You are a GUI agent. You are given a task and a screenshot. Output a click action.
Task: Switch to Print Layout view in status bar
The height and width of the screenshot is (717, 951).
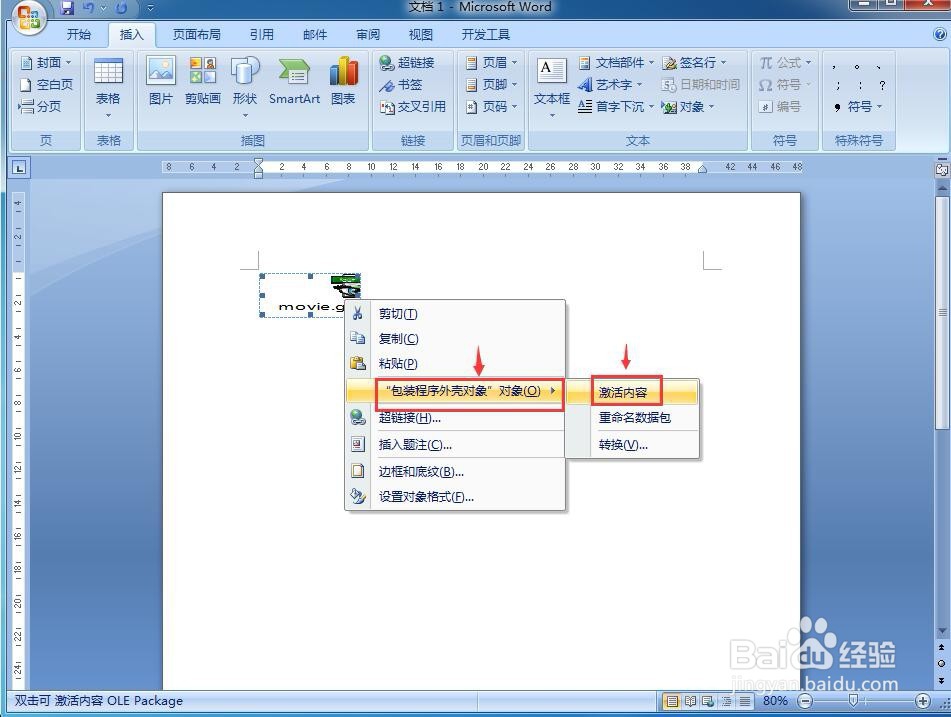click(x=672, y=701)
